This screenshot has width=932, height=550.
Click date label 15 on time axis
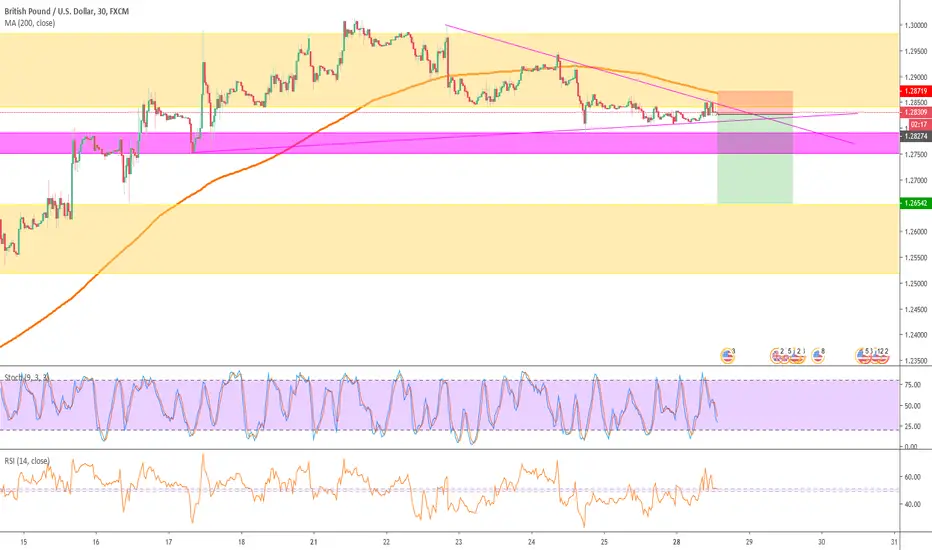(x=24, y=542)
